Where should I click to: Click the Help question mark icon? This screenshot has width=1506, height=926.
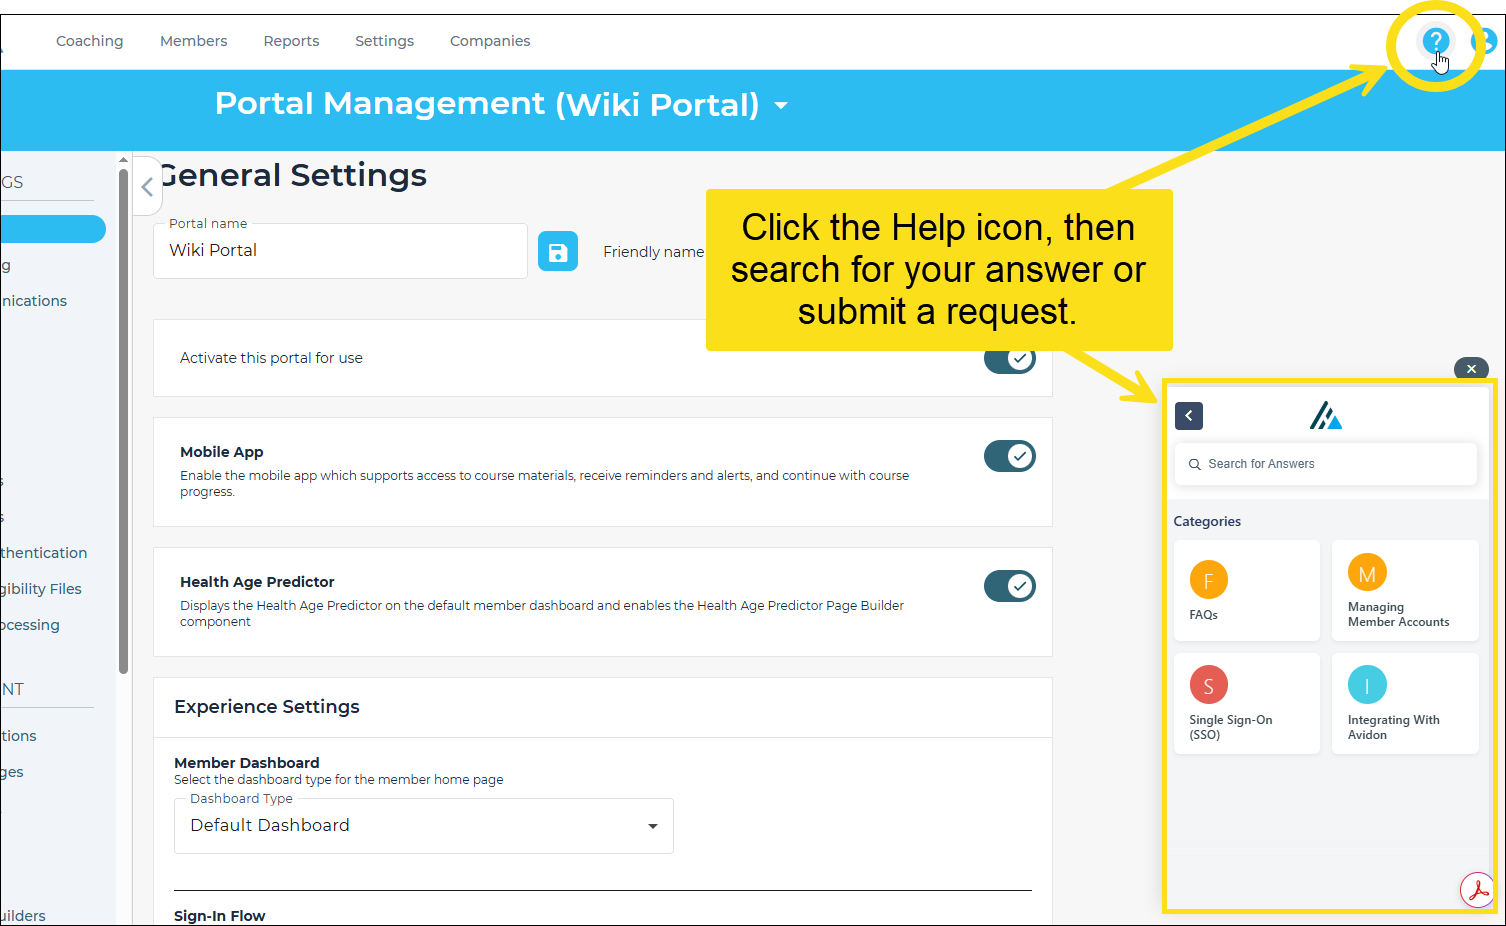click(x=1435, y=42)
